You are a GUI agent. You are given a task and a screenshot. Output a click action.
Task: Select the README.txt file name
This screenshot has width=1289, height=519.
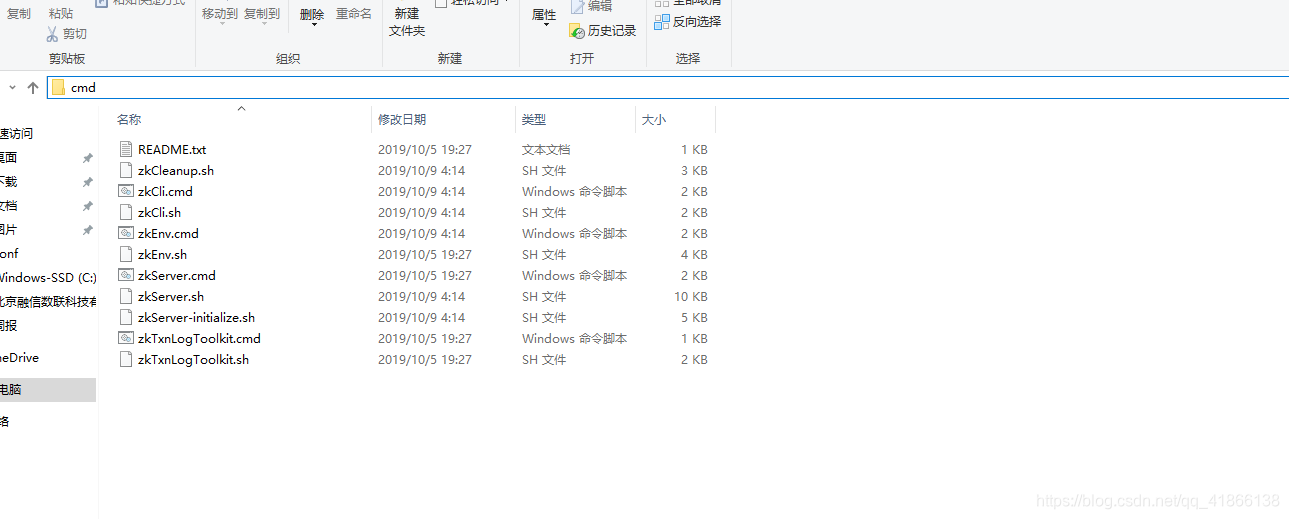pos(172,149)
